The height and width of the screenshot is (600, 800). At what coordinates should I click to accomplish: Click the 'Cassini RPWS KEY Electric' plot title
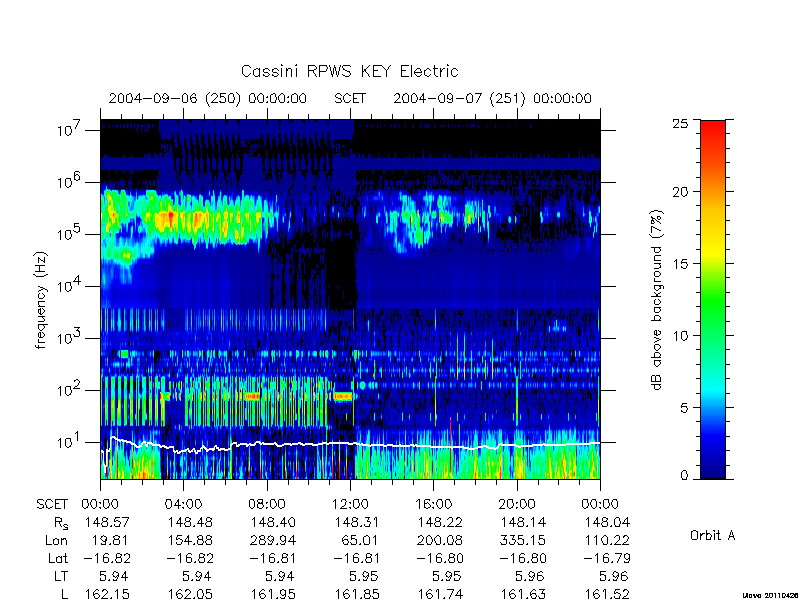[349, 71]
